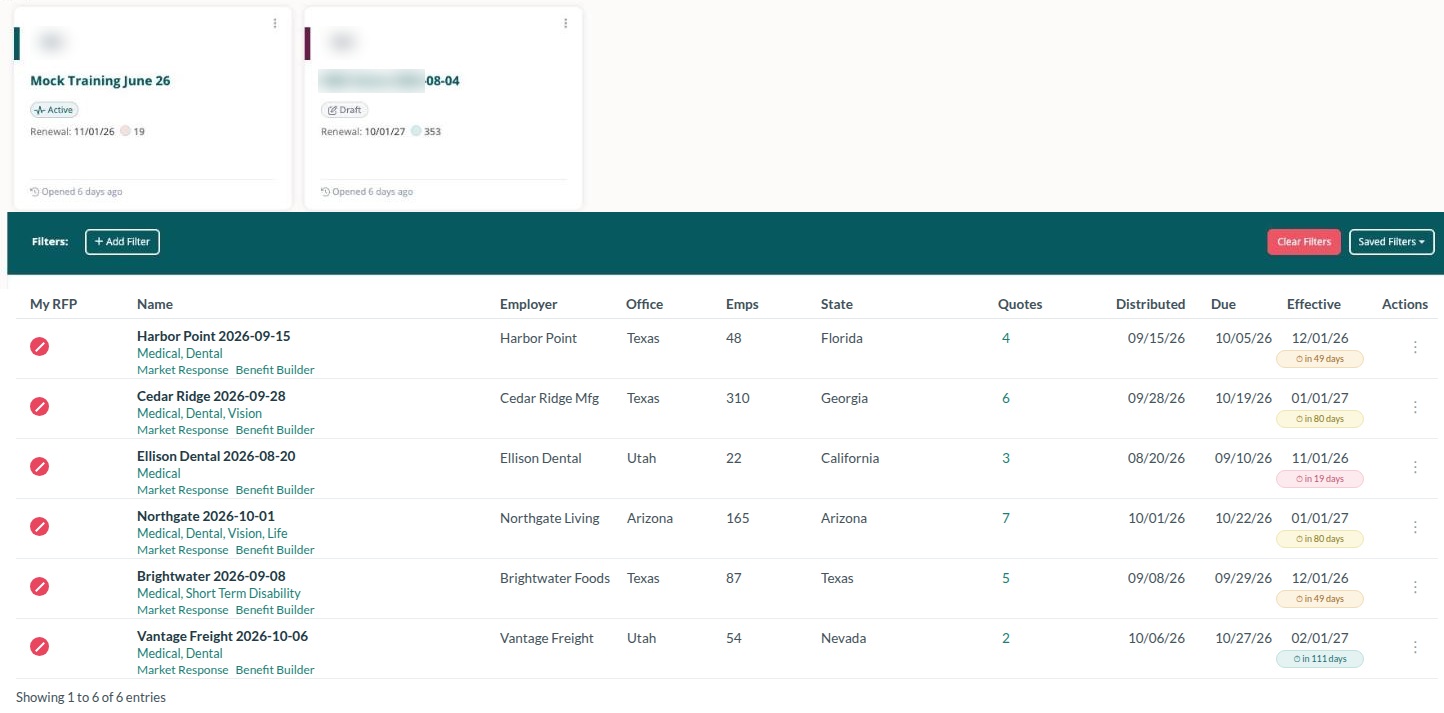Open kebab menu on the Draft card

tap(565, 23)
